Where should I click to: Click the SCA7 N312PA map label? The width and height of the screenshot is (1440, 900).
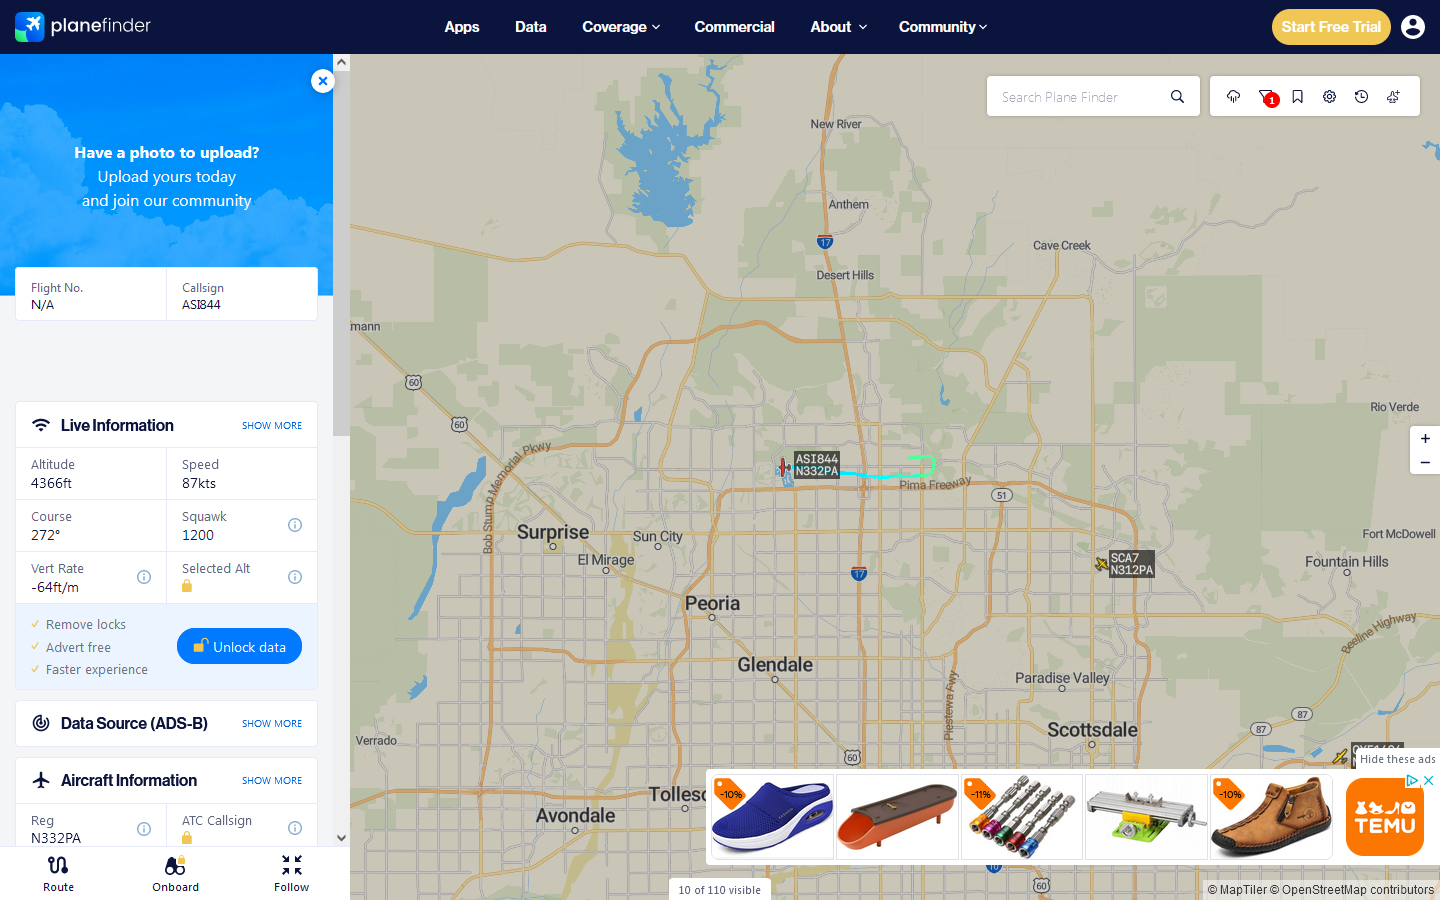(x=1131, y=564)
